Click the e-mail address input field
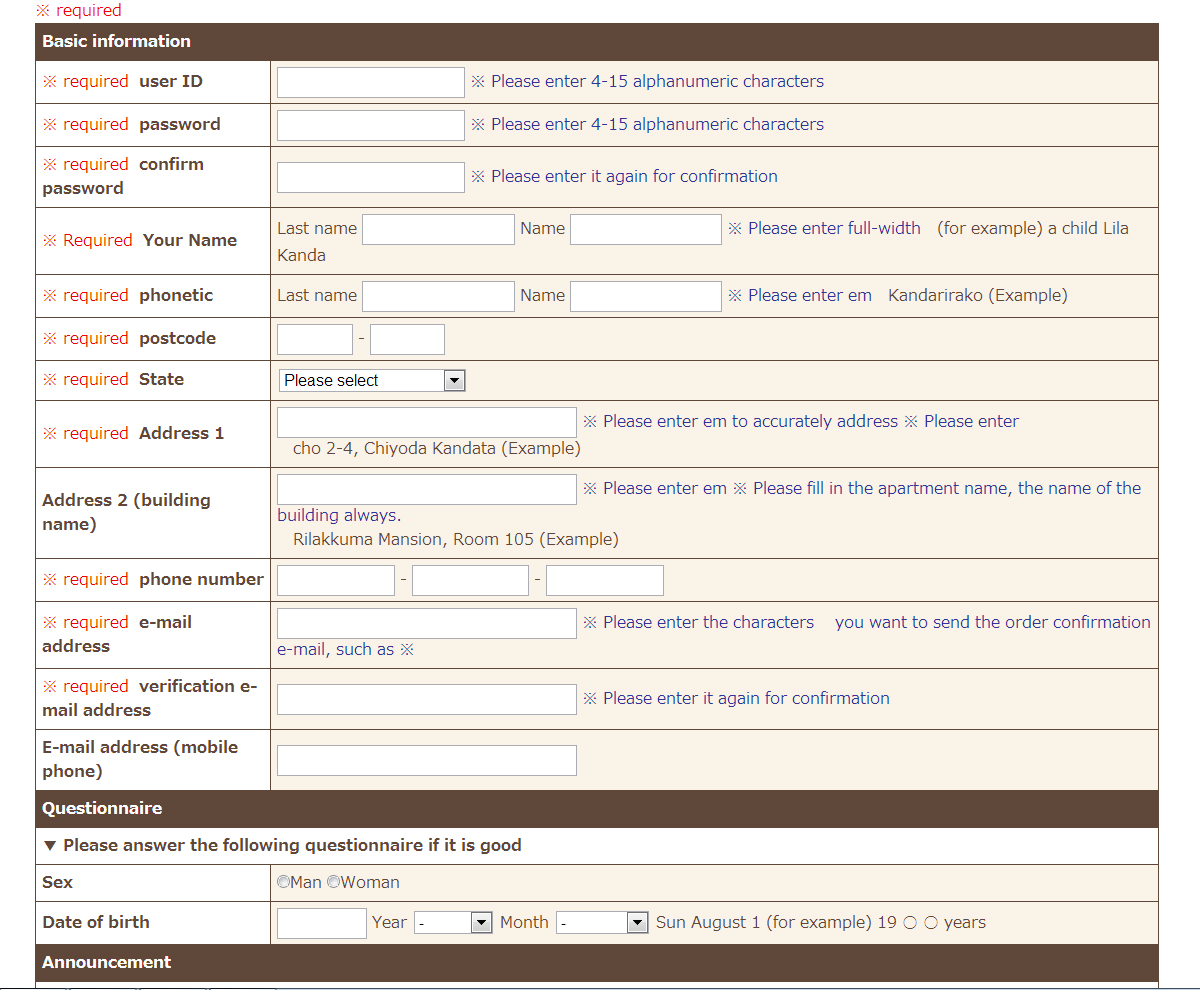 426,623
